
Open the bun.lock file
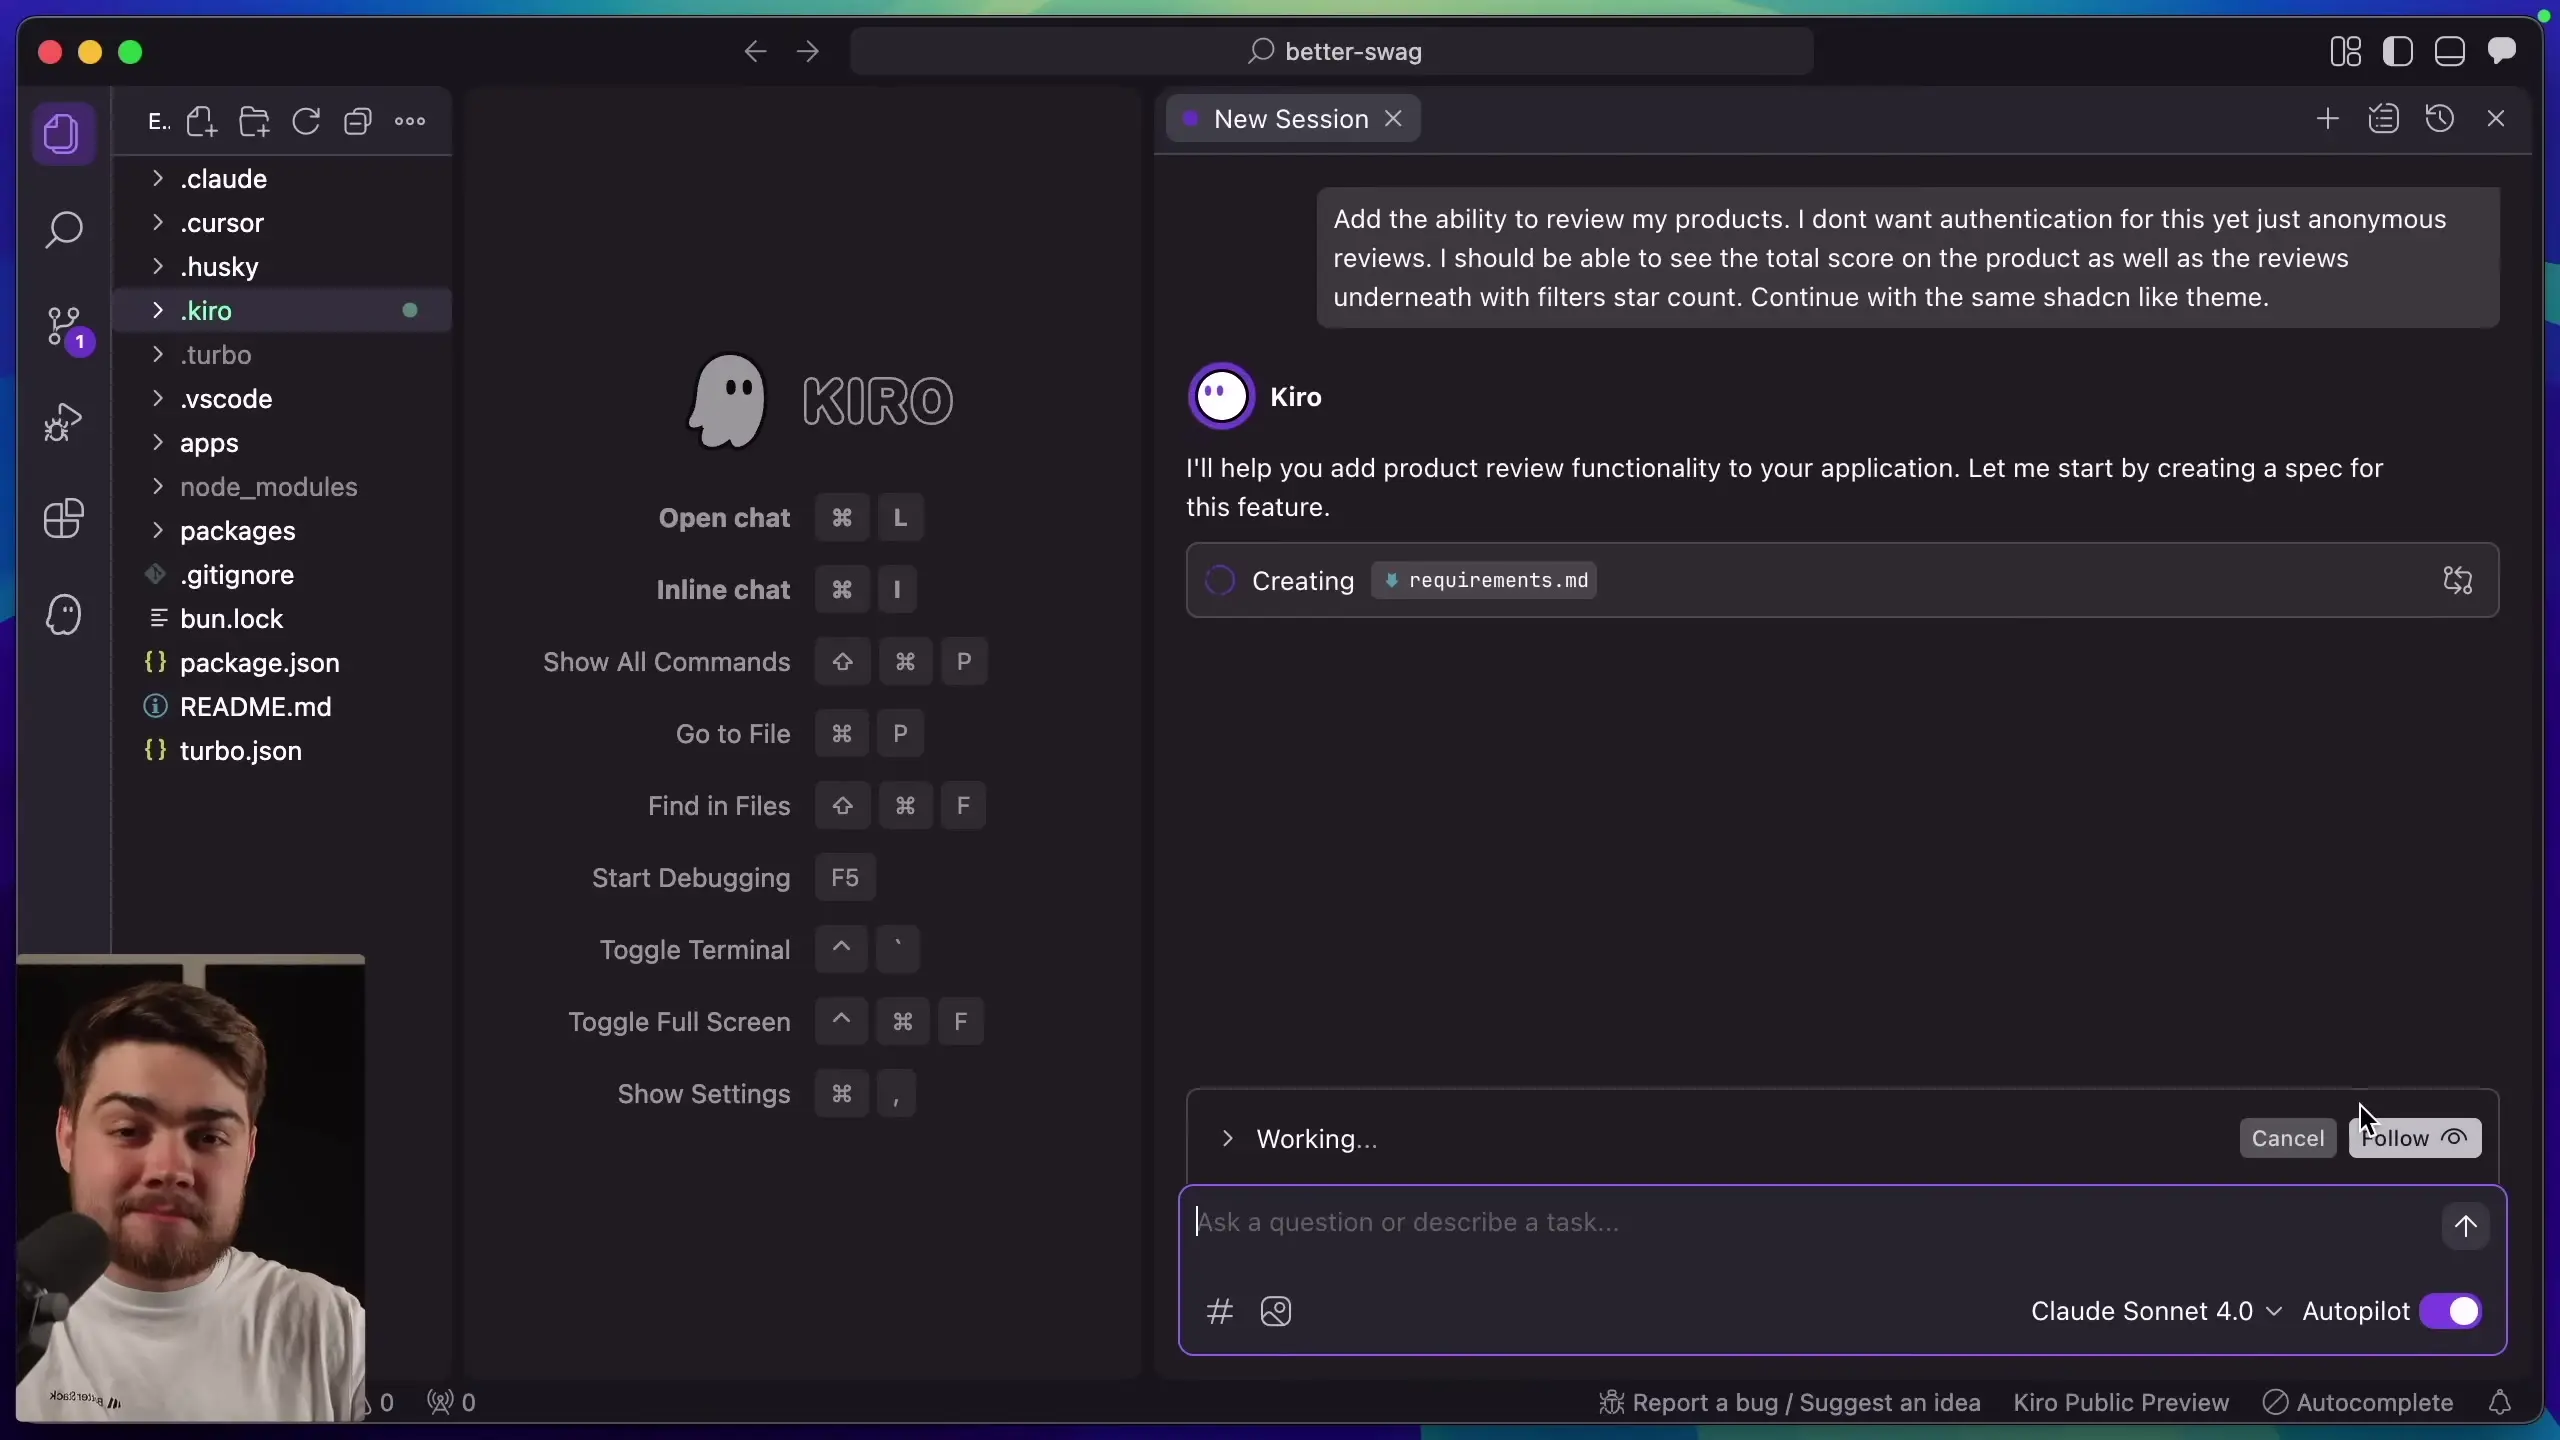pyautogui.click(x=281, y=619)
